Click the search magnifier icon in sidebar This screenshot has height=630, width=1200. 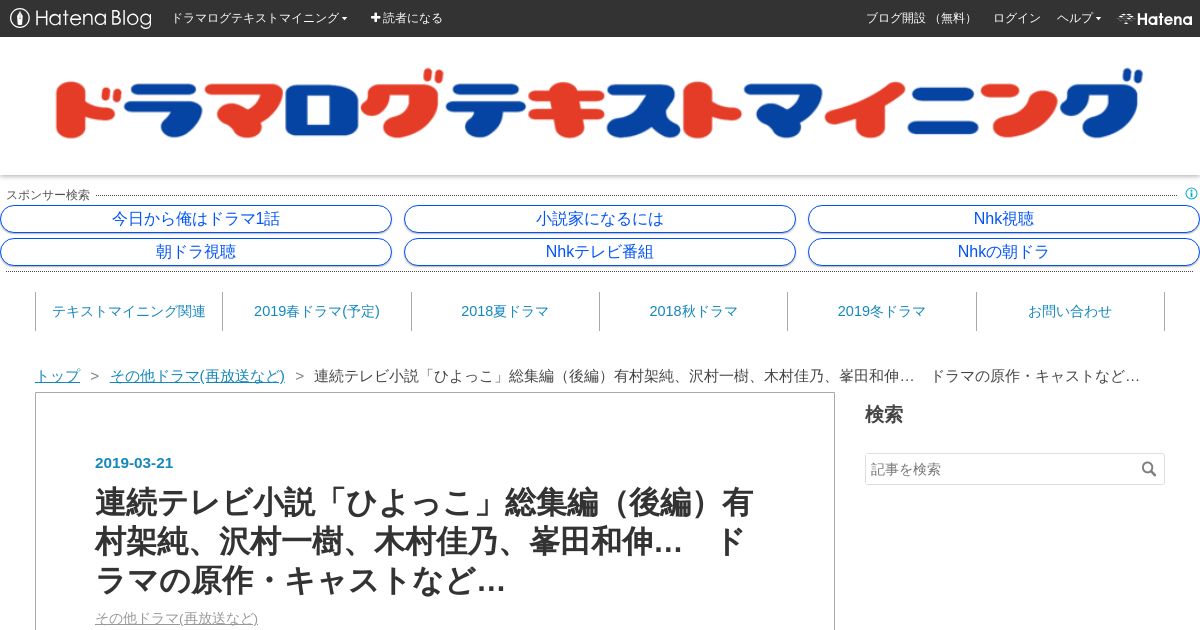(x=1149, y=469)
